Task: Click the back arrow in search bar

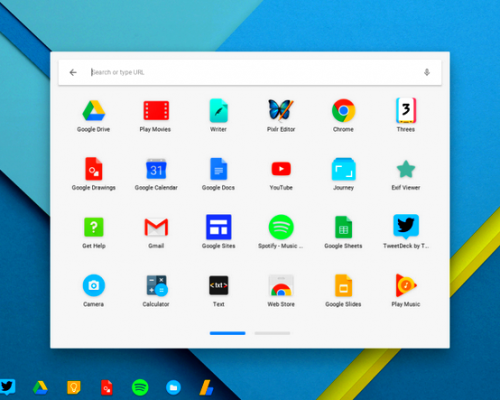Action: tap(73, 72)
